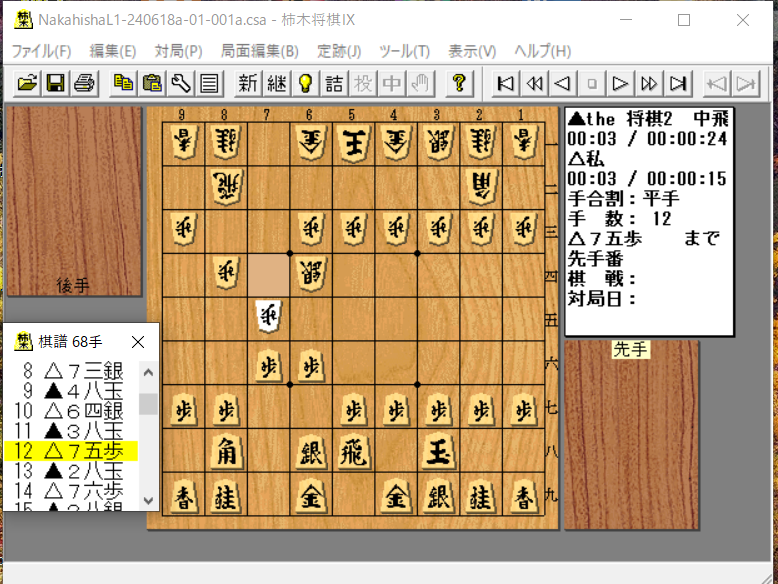This screenshot has height=584, width=778.
Task: Click the white pawn on the 7五 square
Action: tap(267, 317)
